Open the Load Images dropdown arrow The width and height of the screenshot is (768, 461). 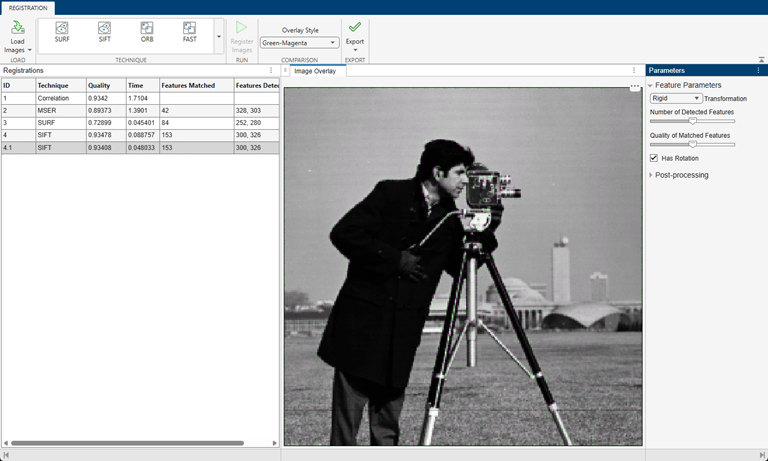click(x=29, y=50)
